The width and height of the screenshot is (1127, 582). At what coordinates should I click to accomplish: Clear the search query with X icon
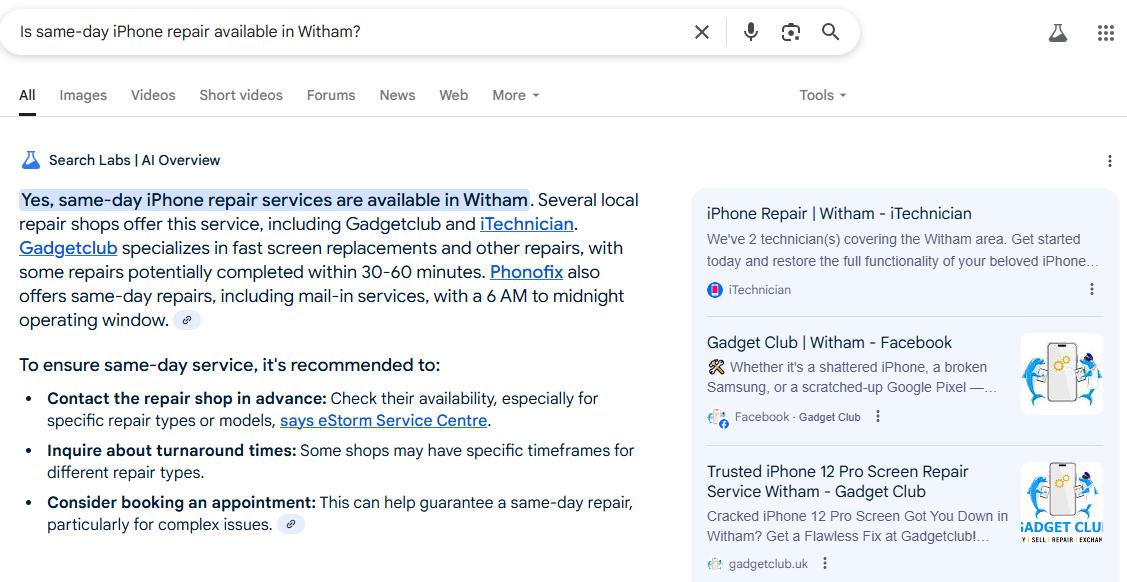point(702,32)
